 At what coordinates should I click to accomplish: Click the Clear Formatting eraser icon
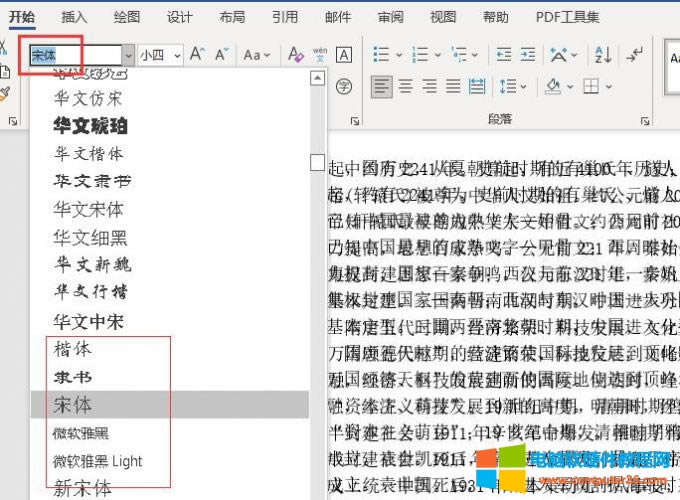(x=295, y=55)
